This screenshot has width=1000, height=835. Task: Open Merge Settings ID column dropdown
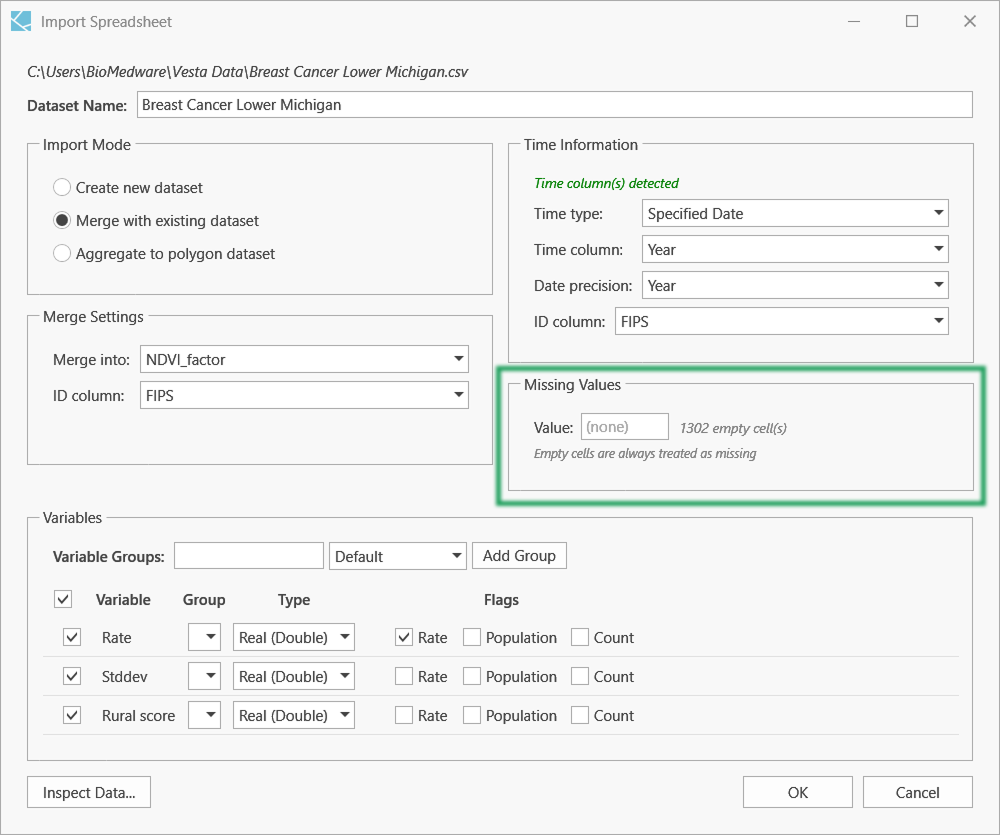pos(304,395)
